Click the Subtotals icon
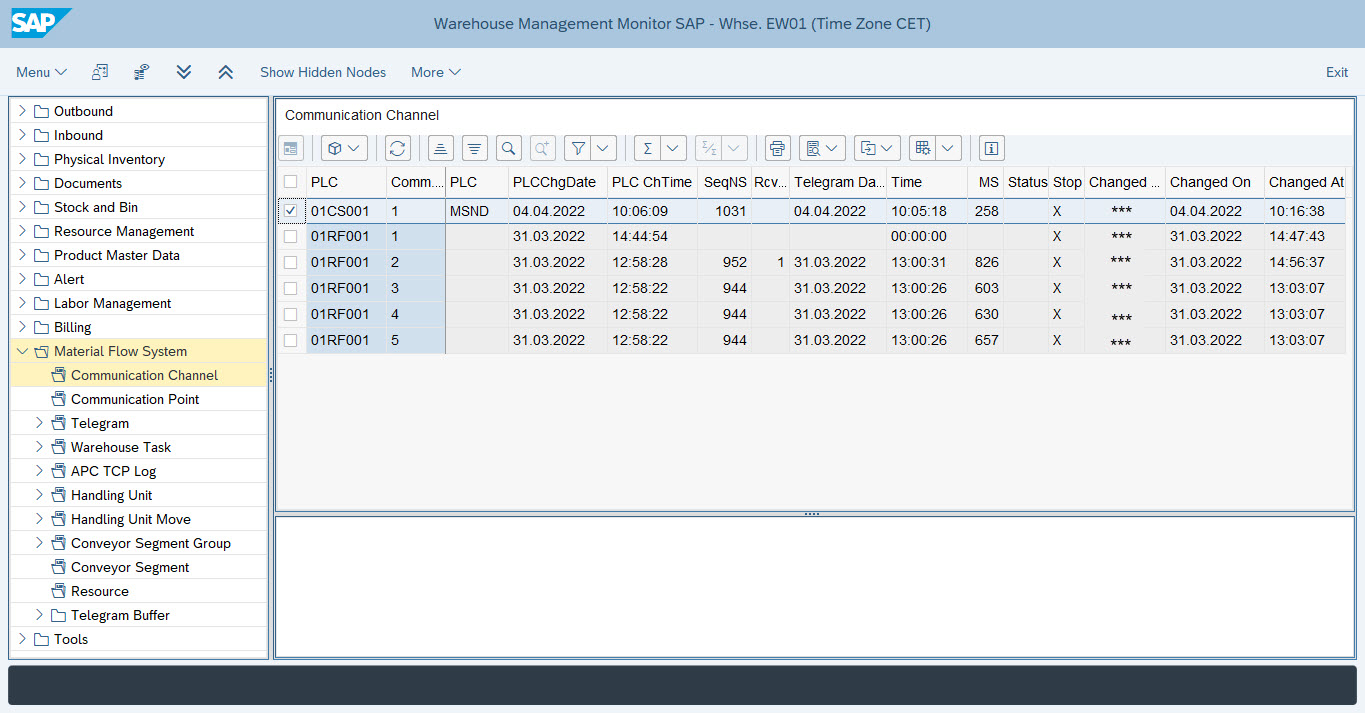This screenshot has height=713, width=1365. (x=709, y=148)
